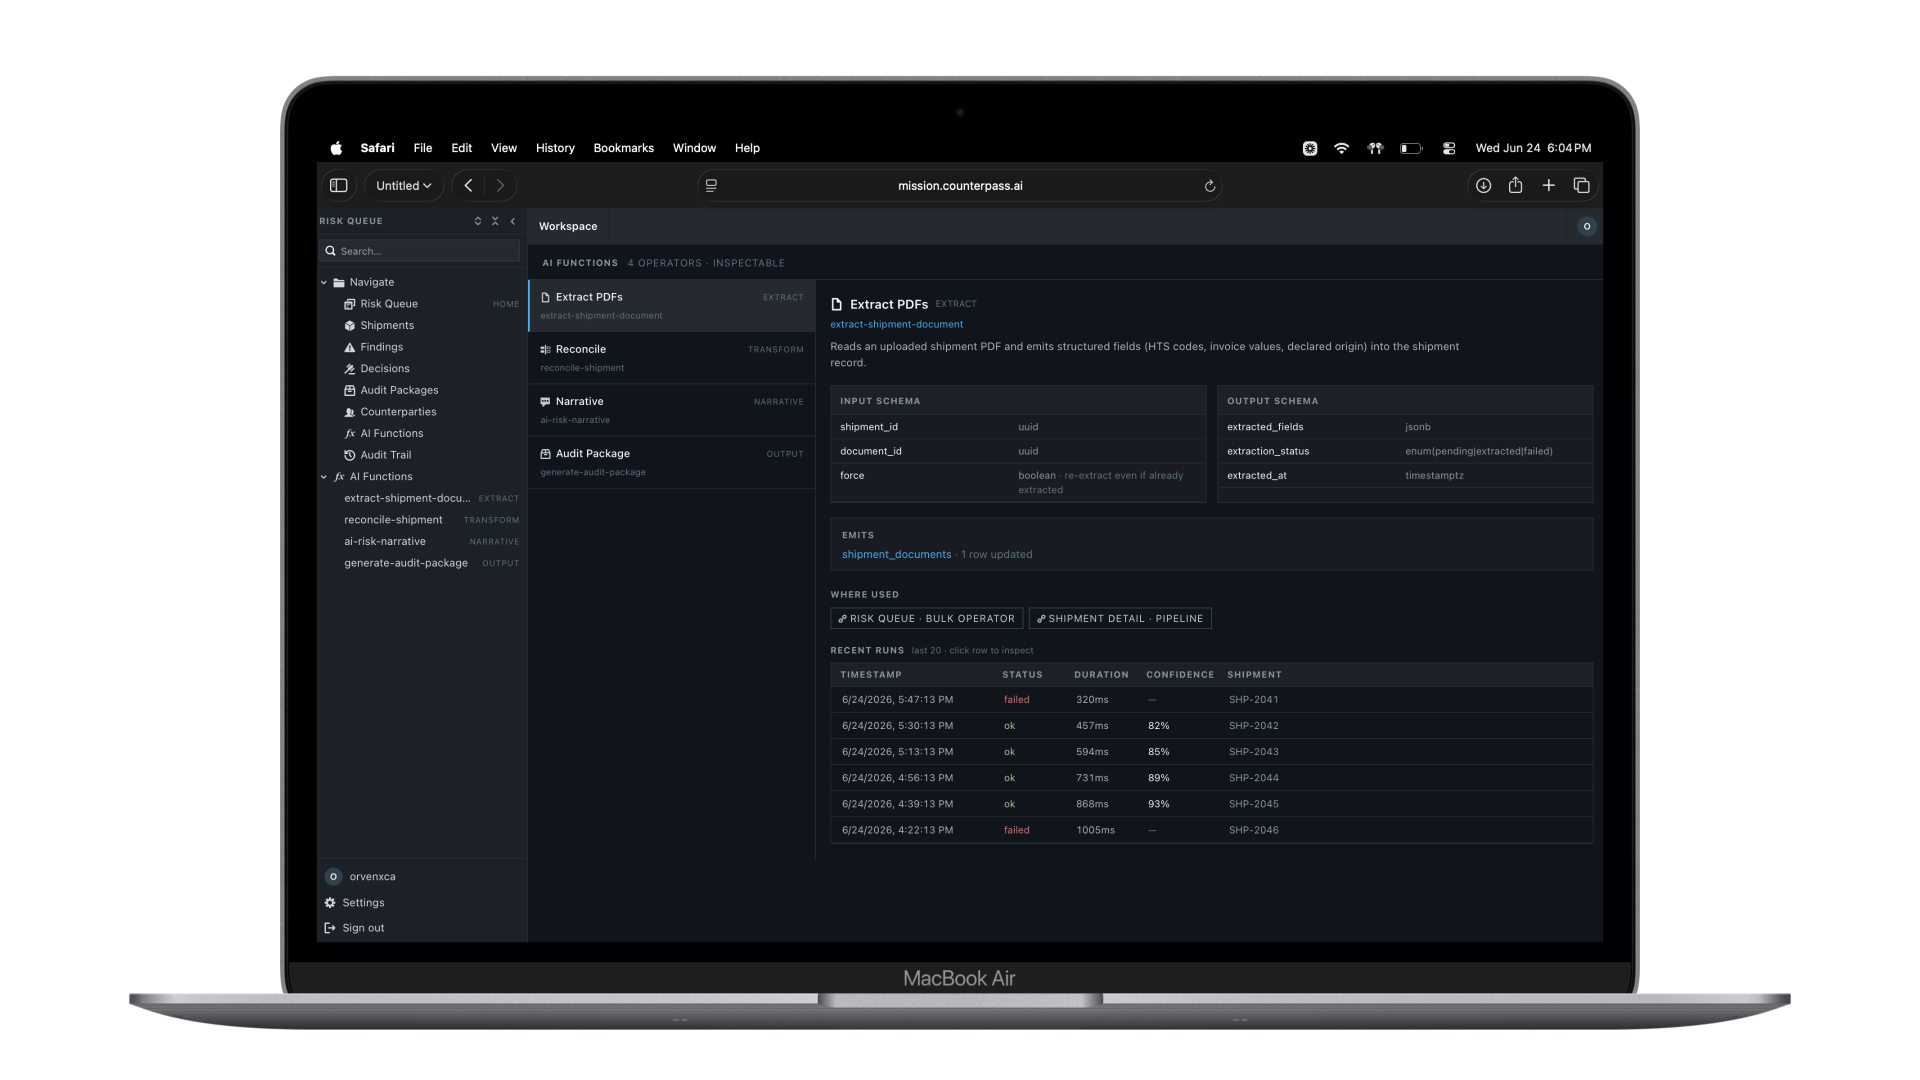The image size is (1920, 1080).
Task: Inspect the failed run for SHP-2046
Action: coord(1211,830)
